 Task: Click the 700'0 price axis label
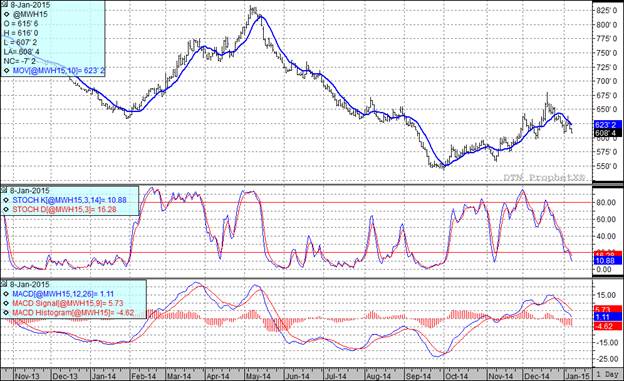[x=606, y=81]
